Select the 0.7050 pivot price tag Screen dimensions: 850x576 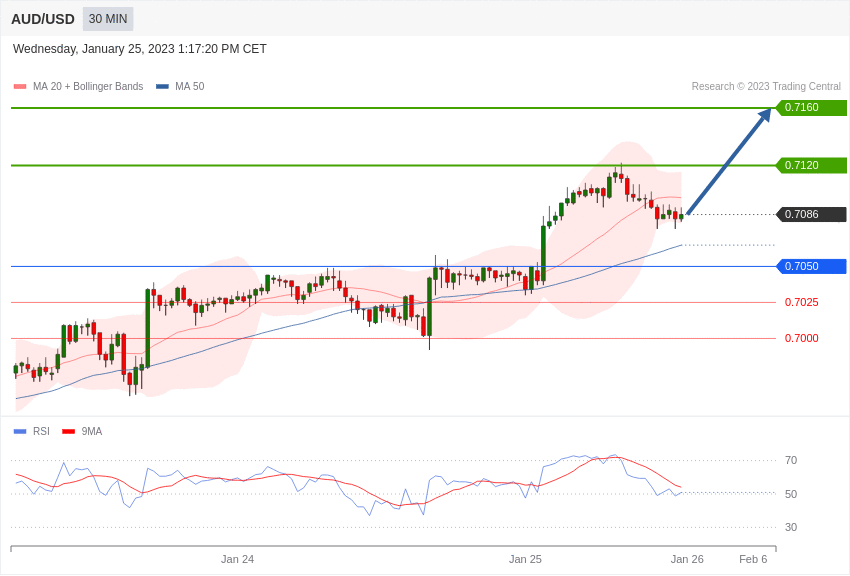click(812, 267)
